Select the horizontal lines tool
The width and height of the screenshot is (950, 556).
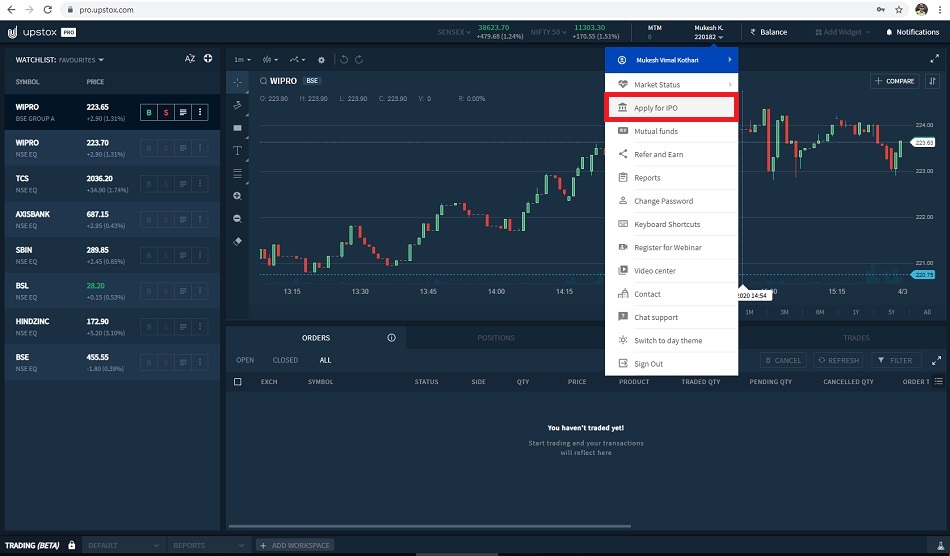[238, 174]
